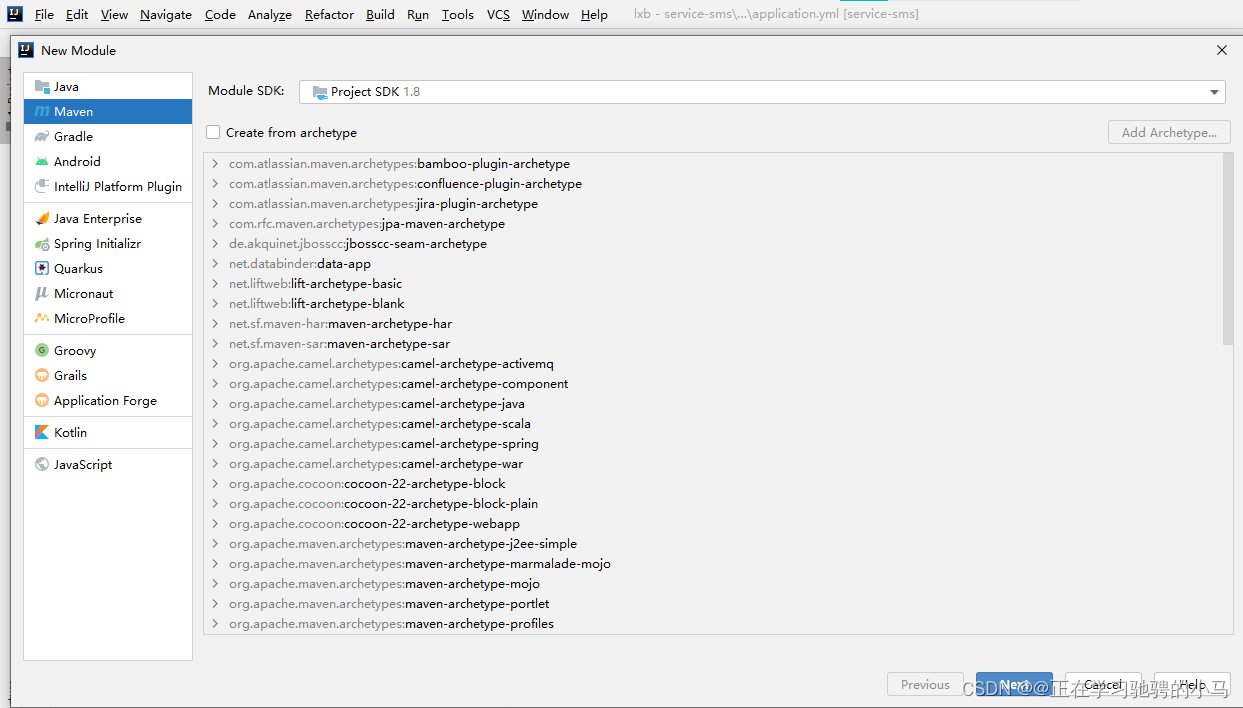Select cocoon-22-archetype-webapp row
The width and height of the screenshot is (1243, 708).
pos(713,523)
